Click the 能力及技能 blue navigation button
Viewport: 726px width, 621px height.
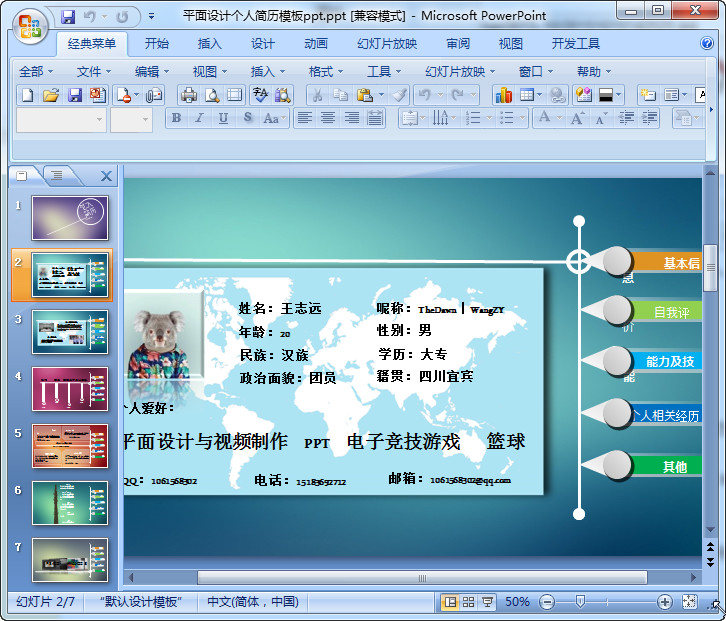coord(665,361)
